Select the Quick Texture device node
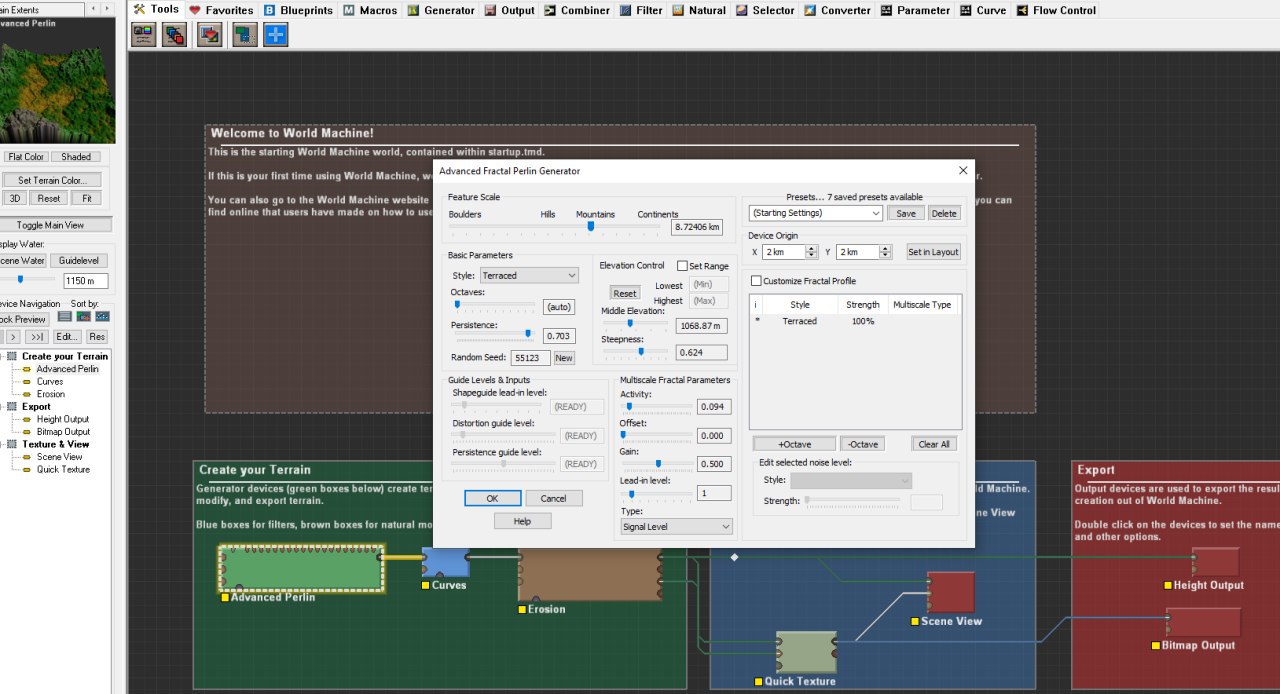Image resolution: width=1280 pixels, height=694 pixels. [806, 652]
